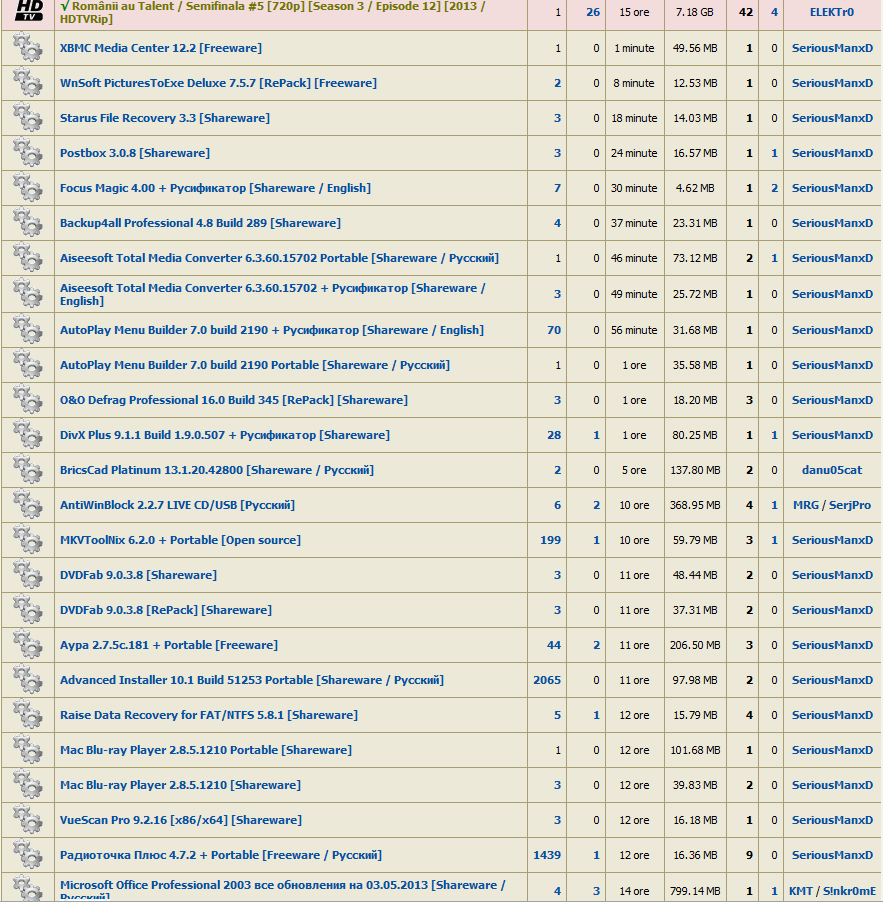Open Postbox 3.0.8 [Shareware] link
The height and width of the screenshot is (902, 883).
135,154
